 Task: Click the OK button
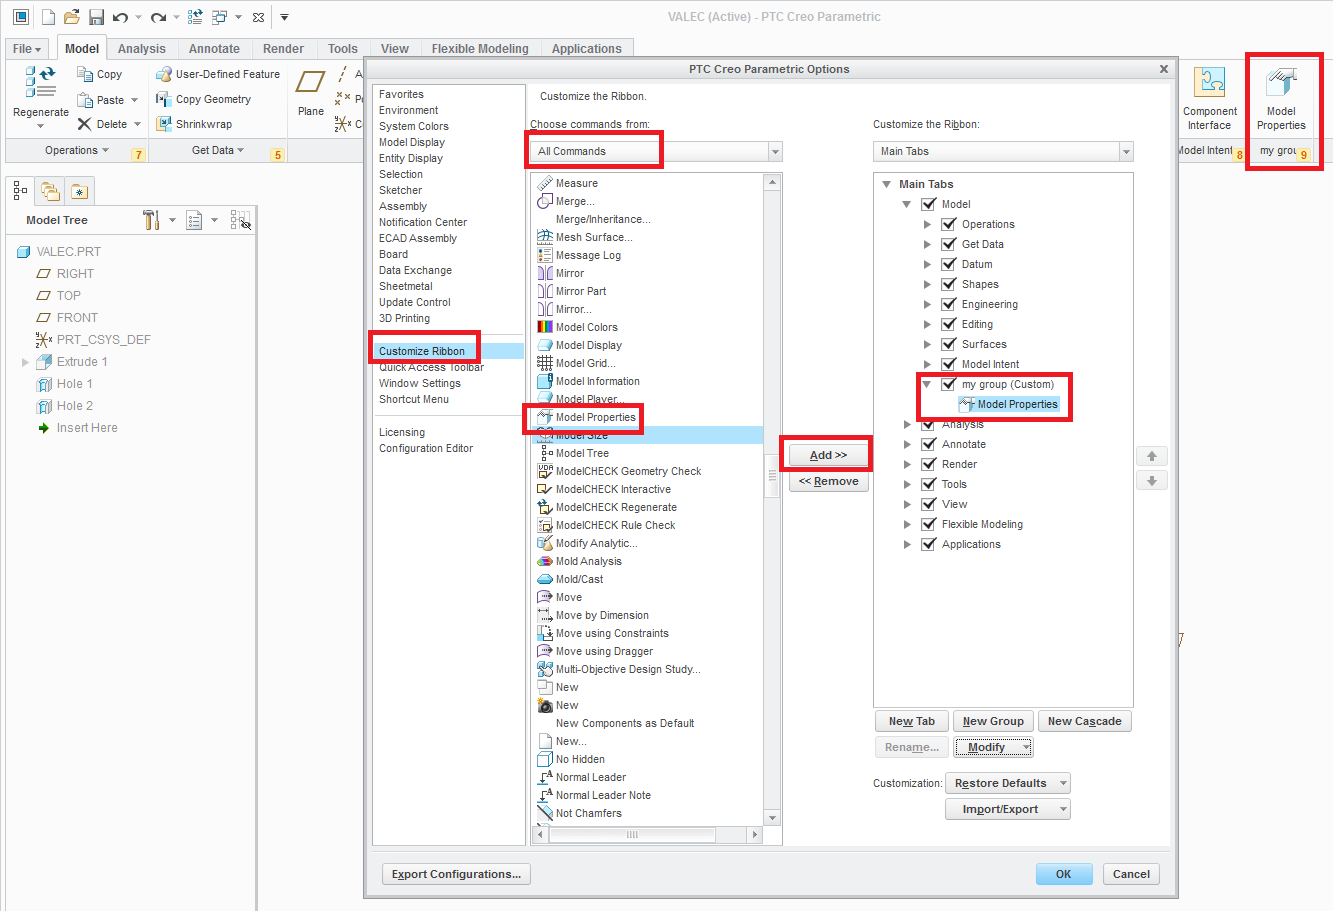[x=1063, y=874]
